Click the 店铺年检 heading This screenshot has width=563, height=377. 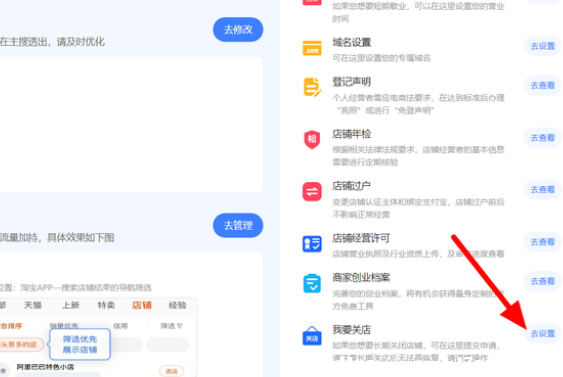coord(352,134)
